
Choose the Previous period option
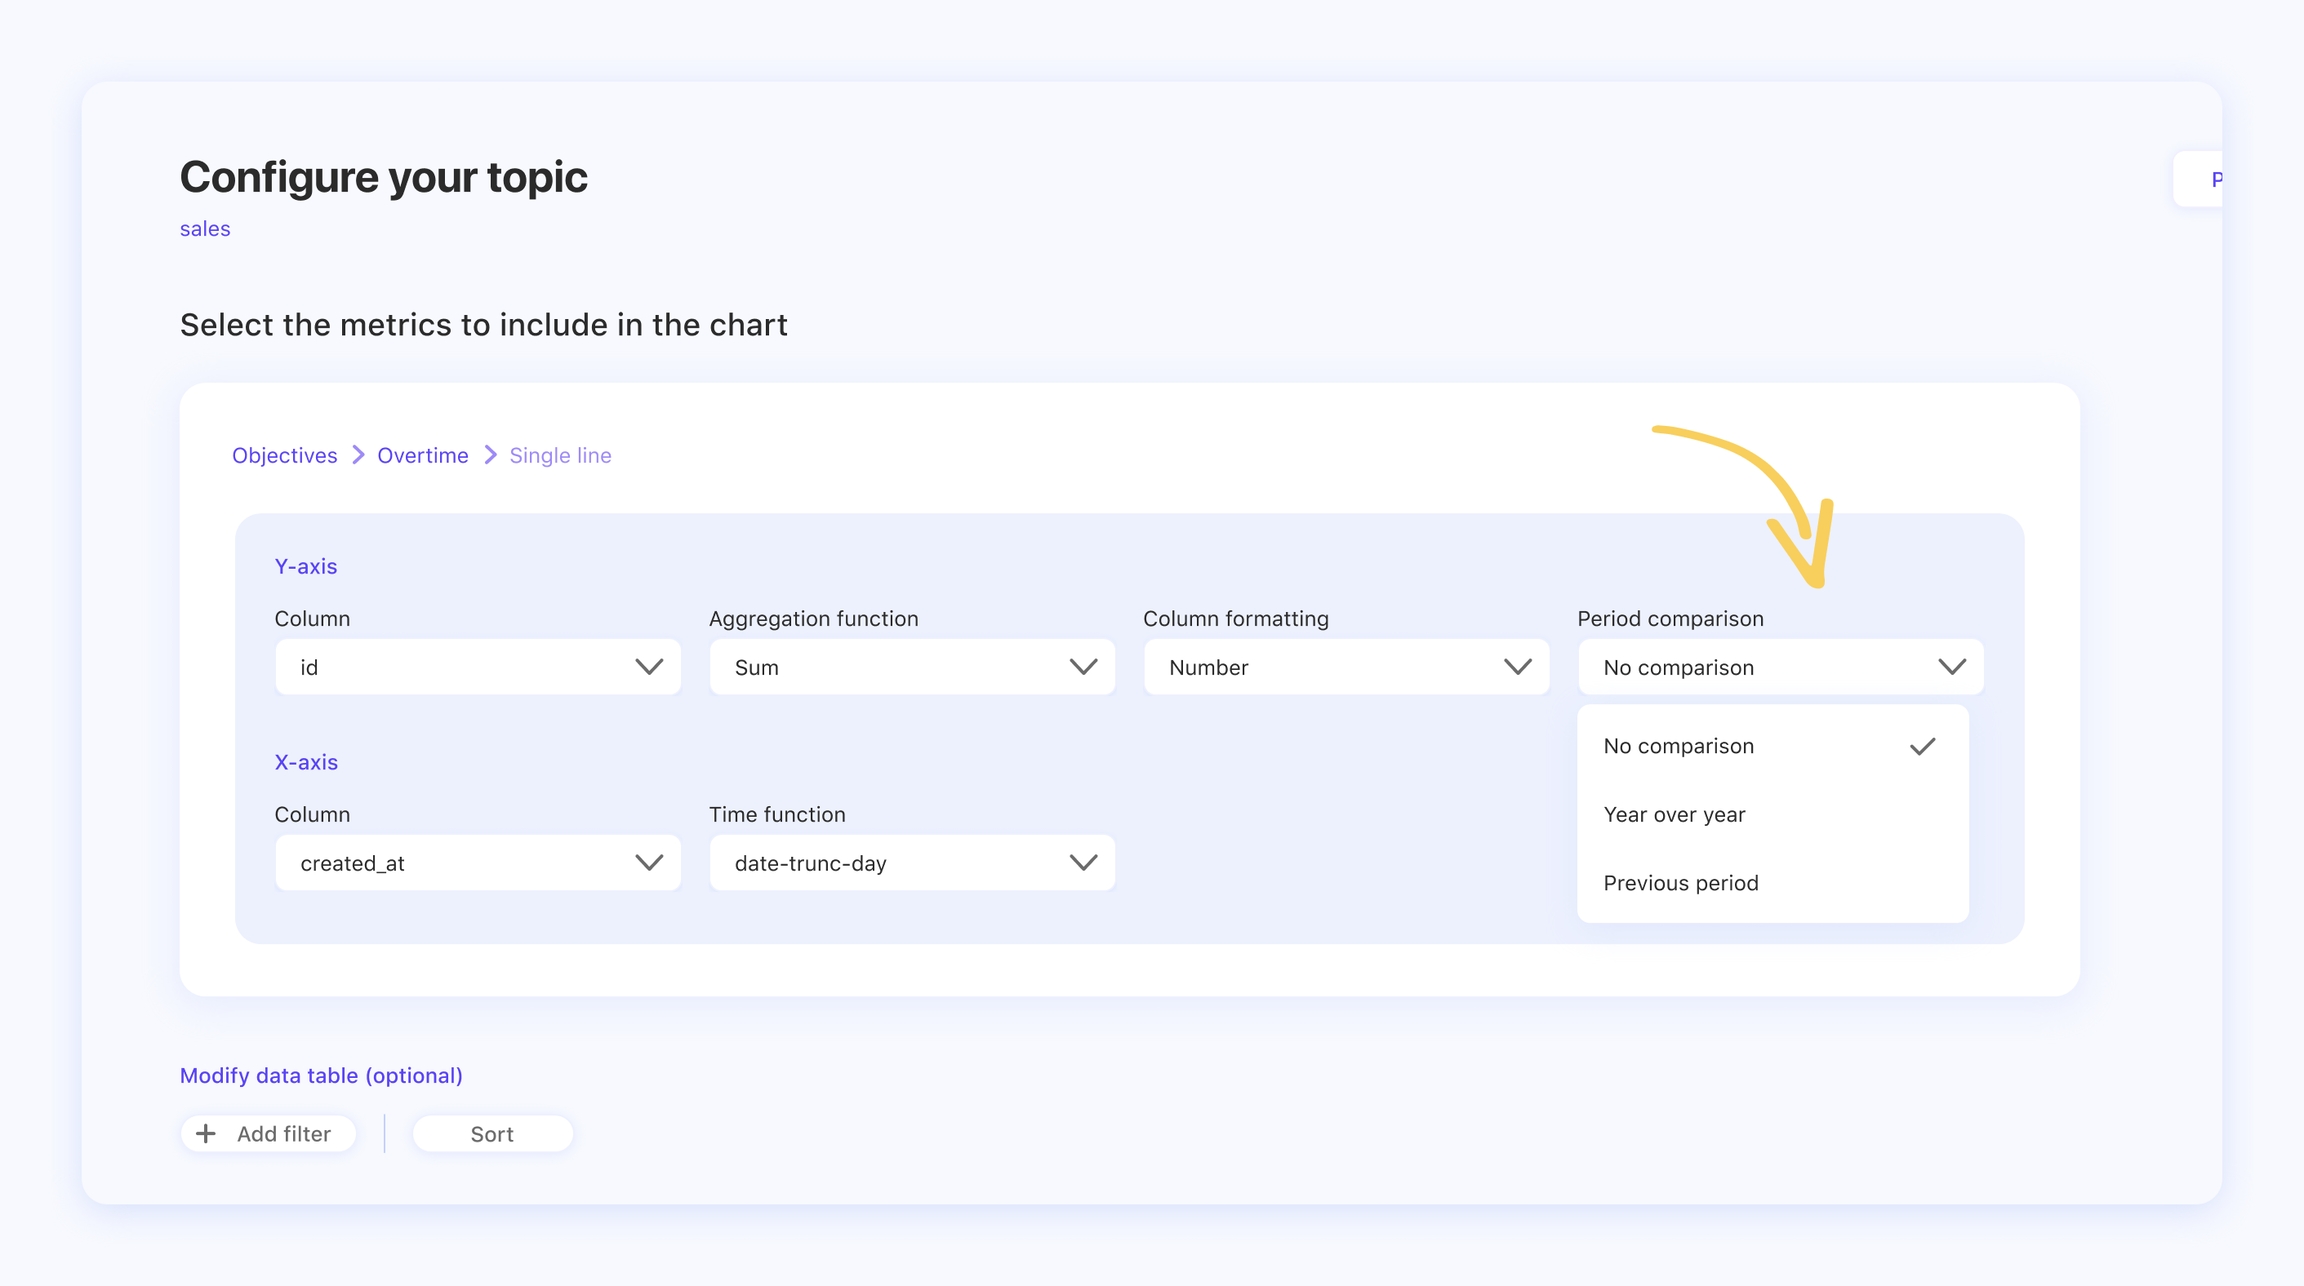coord(1772,883)
